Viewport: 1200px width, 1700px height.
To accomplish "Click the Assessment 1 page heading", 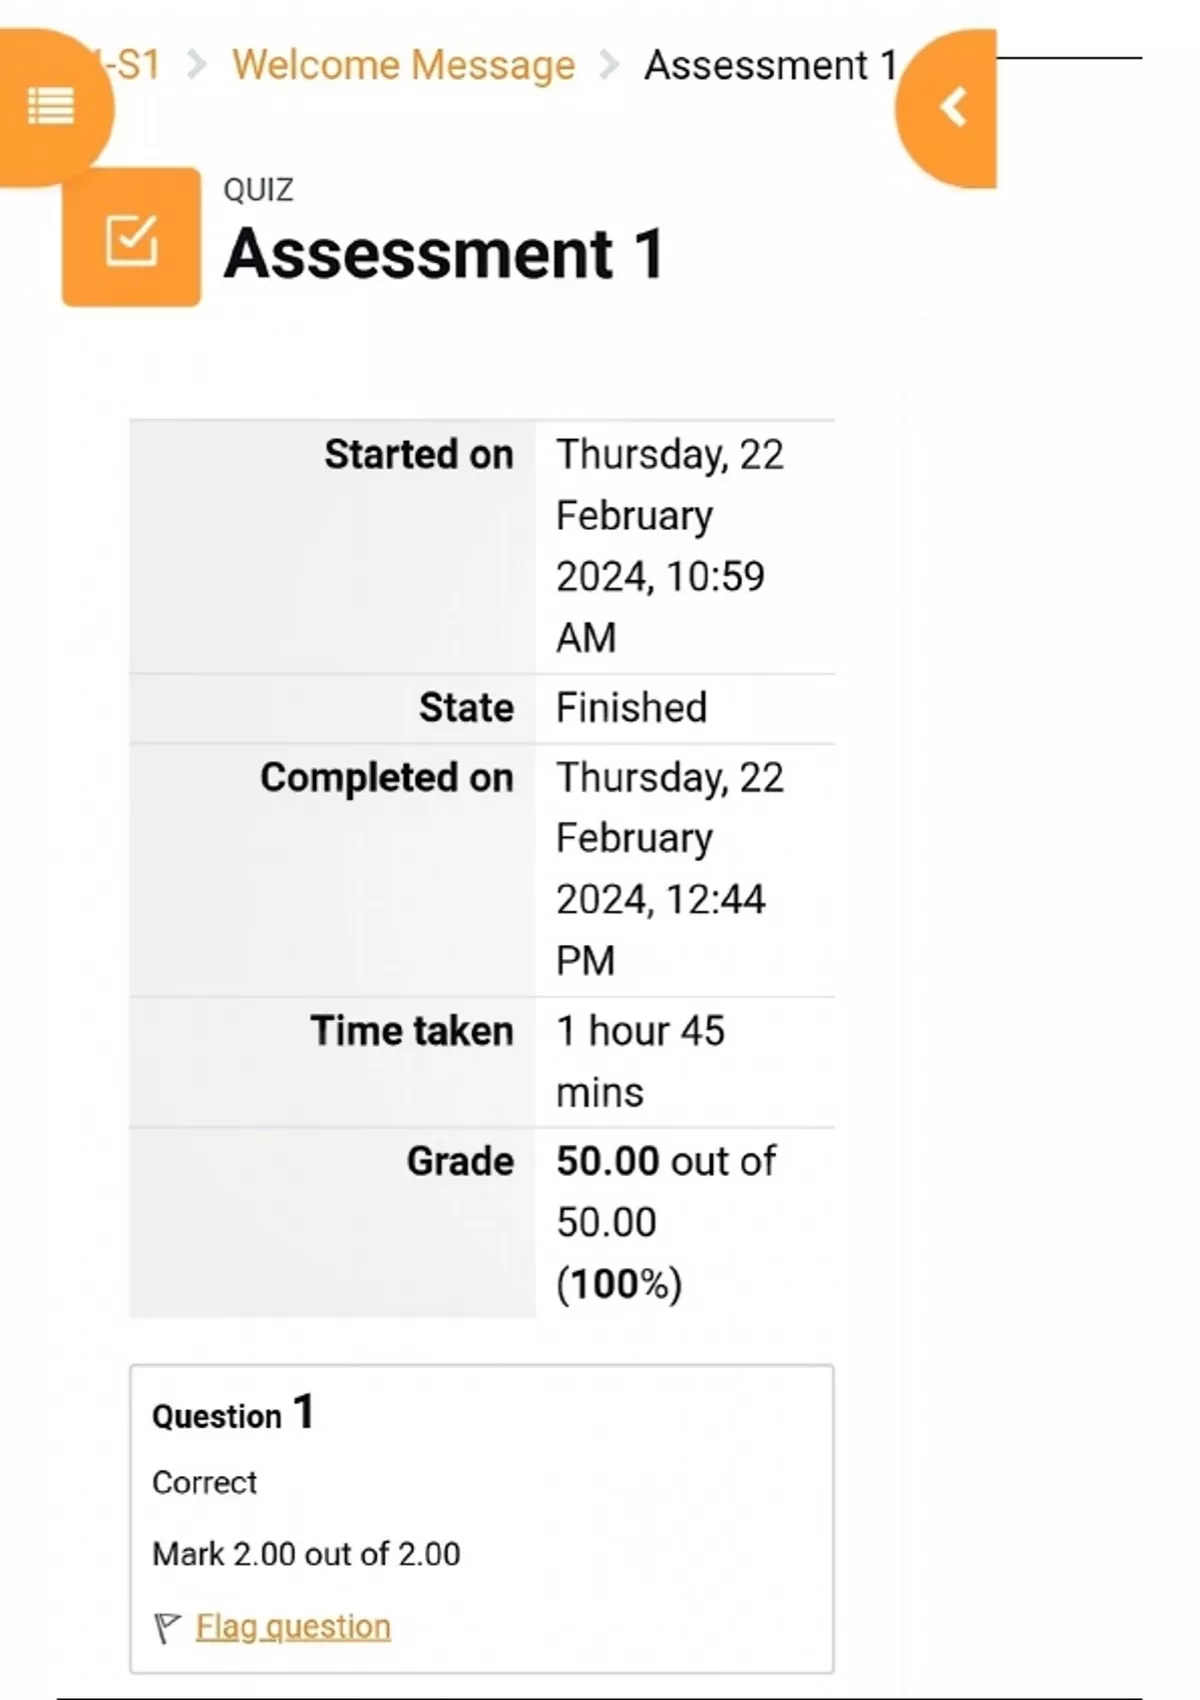I will click(x=444, y=254).
